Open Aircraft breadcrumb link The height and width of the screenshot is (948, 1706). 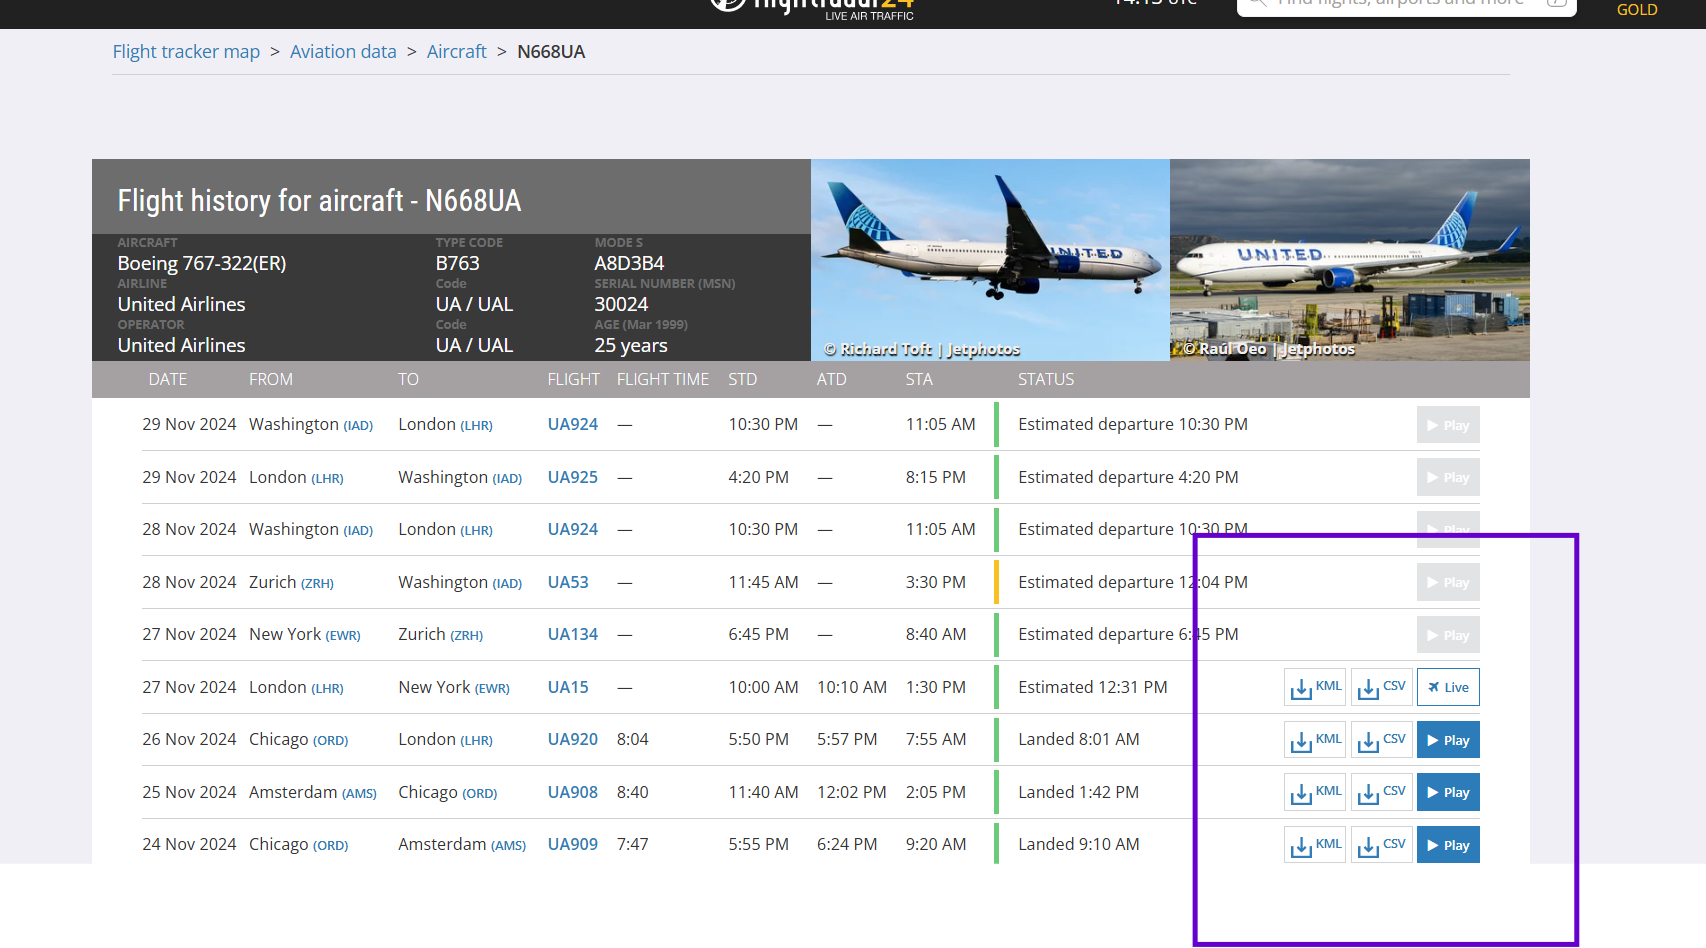tap(456, 52)
